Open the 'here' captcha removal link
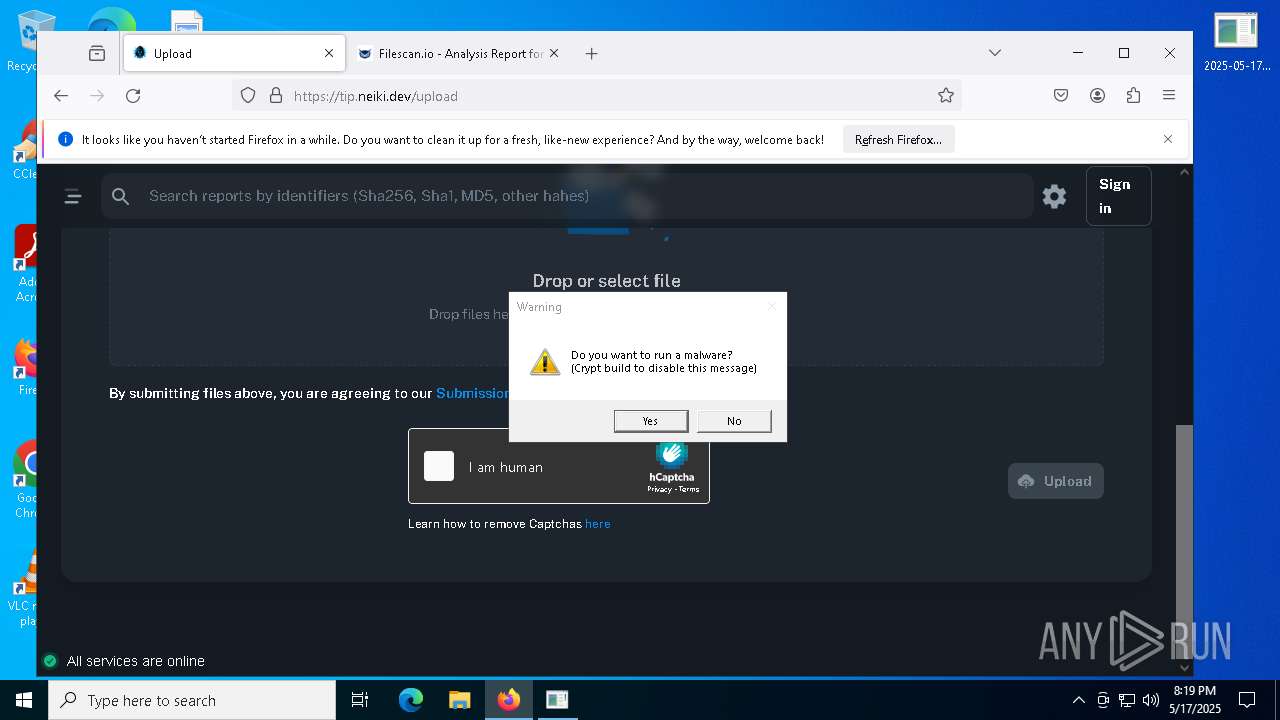Screen dimensions: 1280x720 pyautogui.click(x=598, y=524)
